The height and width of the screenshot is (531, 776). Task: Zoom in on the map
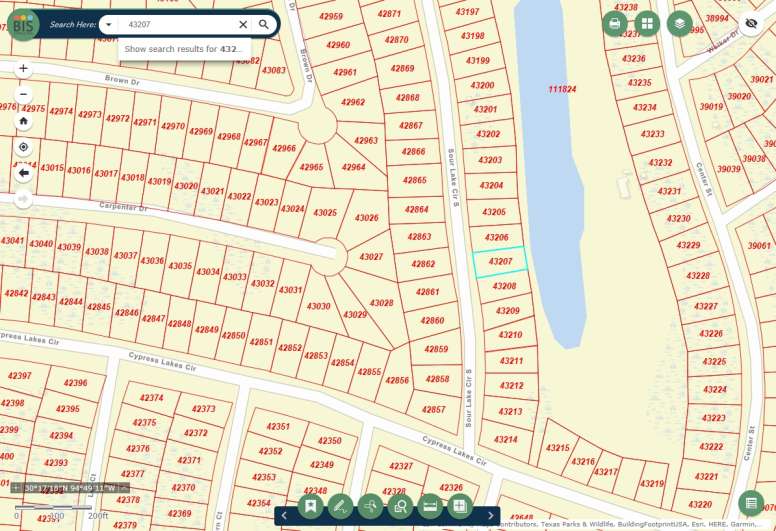tap(24, 69)
